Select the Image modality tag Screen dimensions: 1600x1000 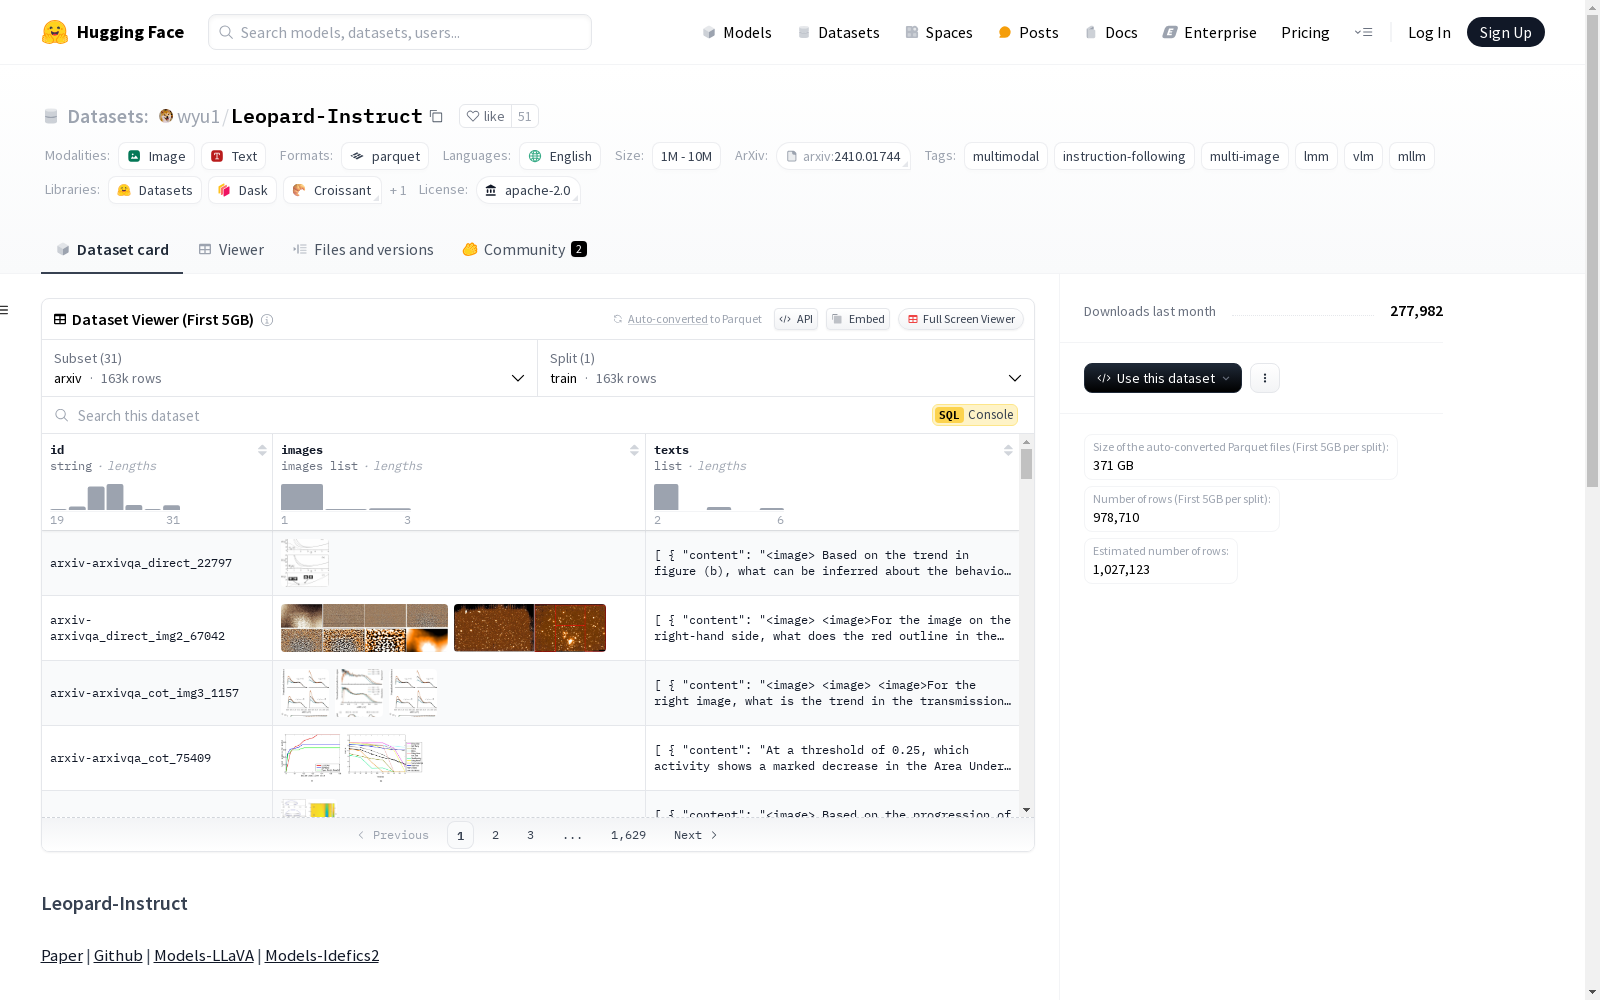point(157,156)
